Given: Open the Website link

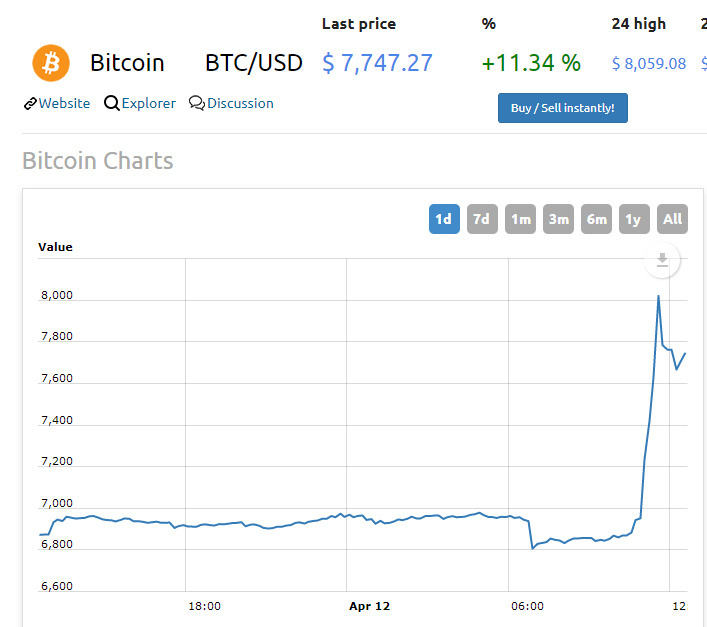Looking at the screenshot, I should coord(64,103).
